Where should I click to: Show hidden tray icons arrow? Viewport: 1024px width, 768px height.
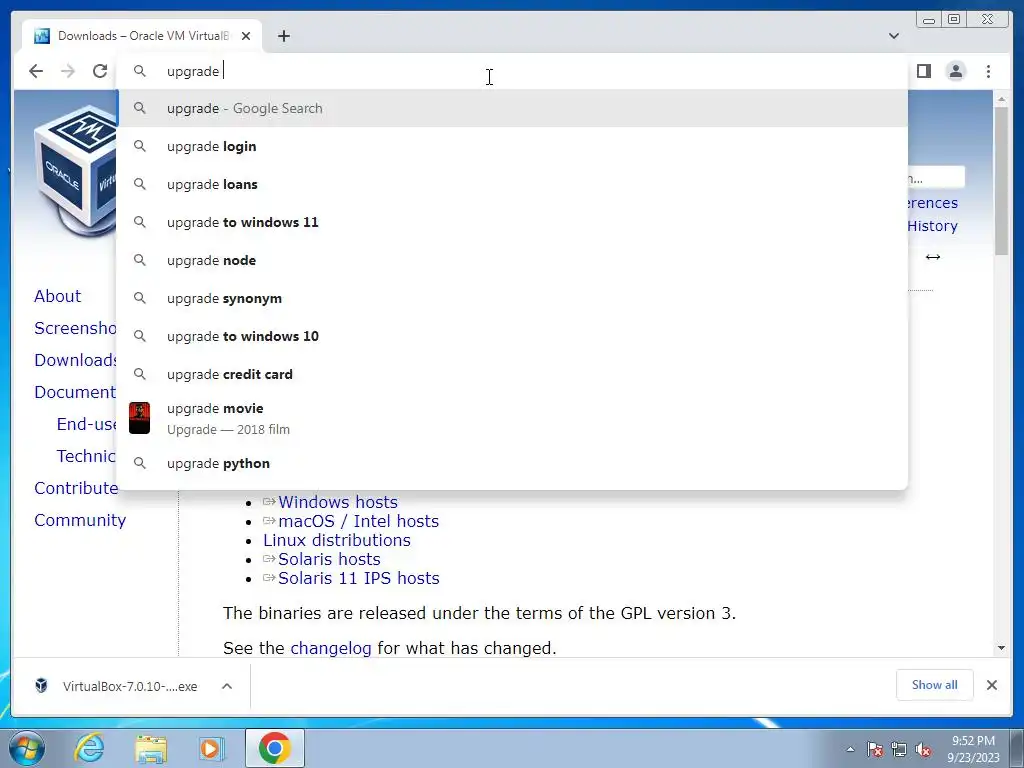[850, 749]
